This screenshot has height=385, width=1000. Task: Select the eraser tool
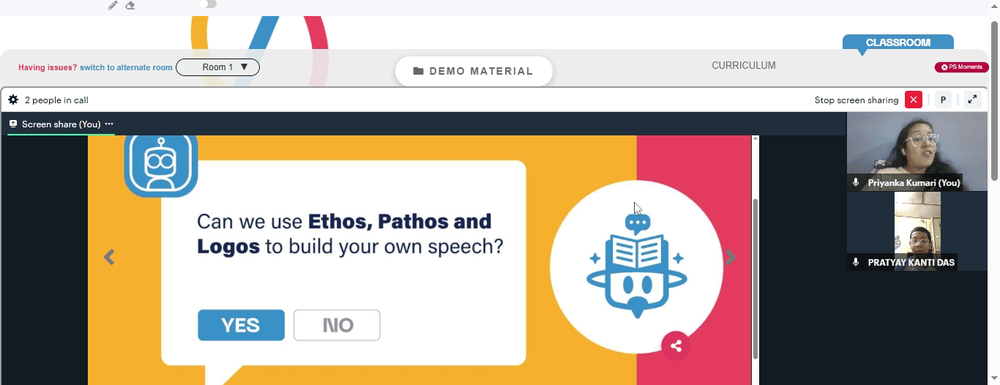130,5
